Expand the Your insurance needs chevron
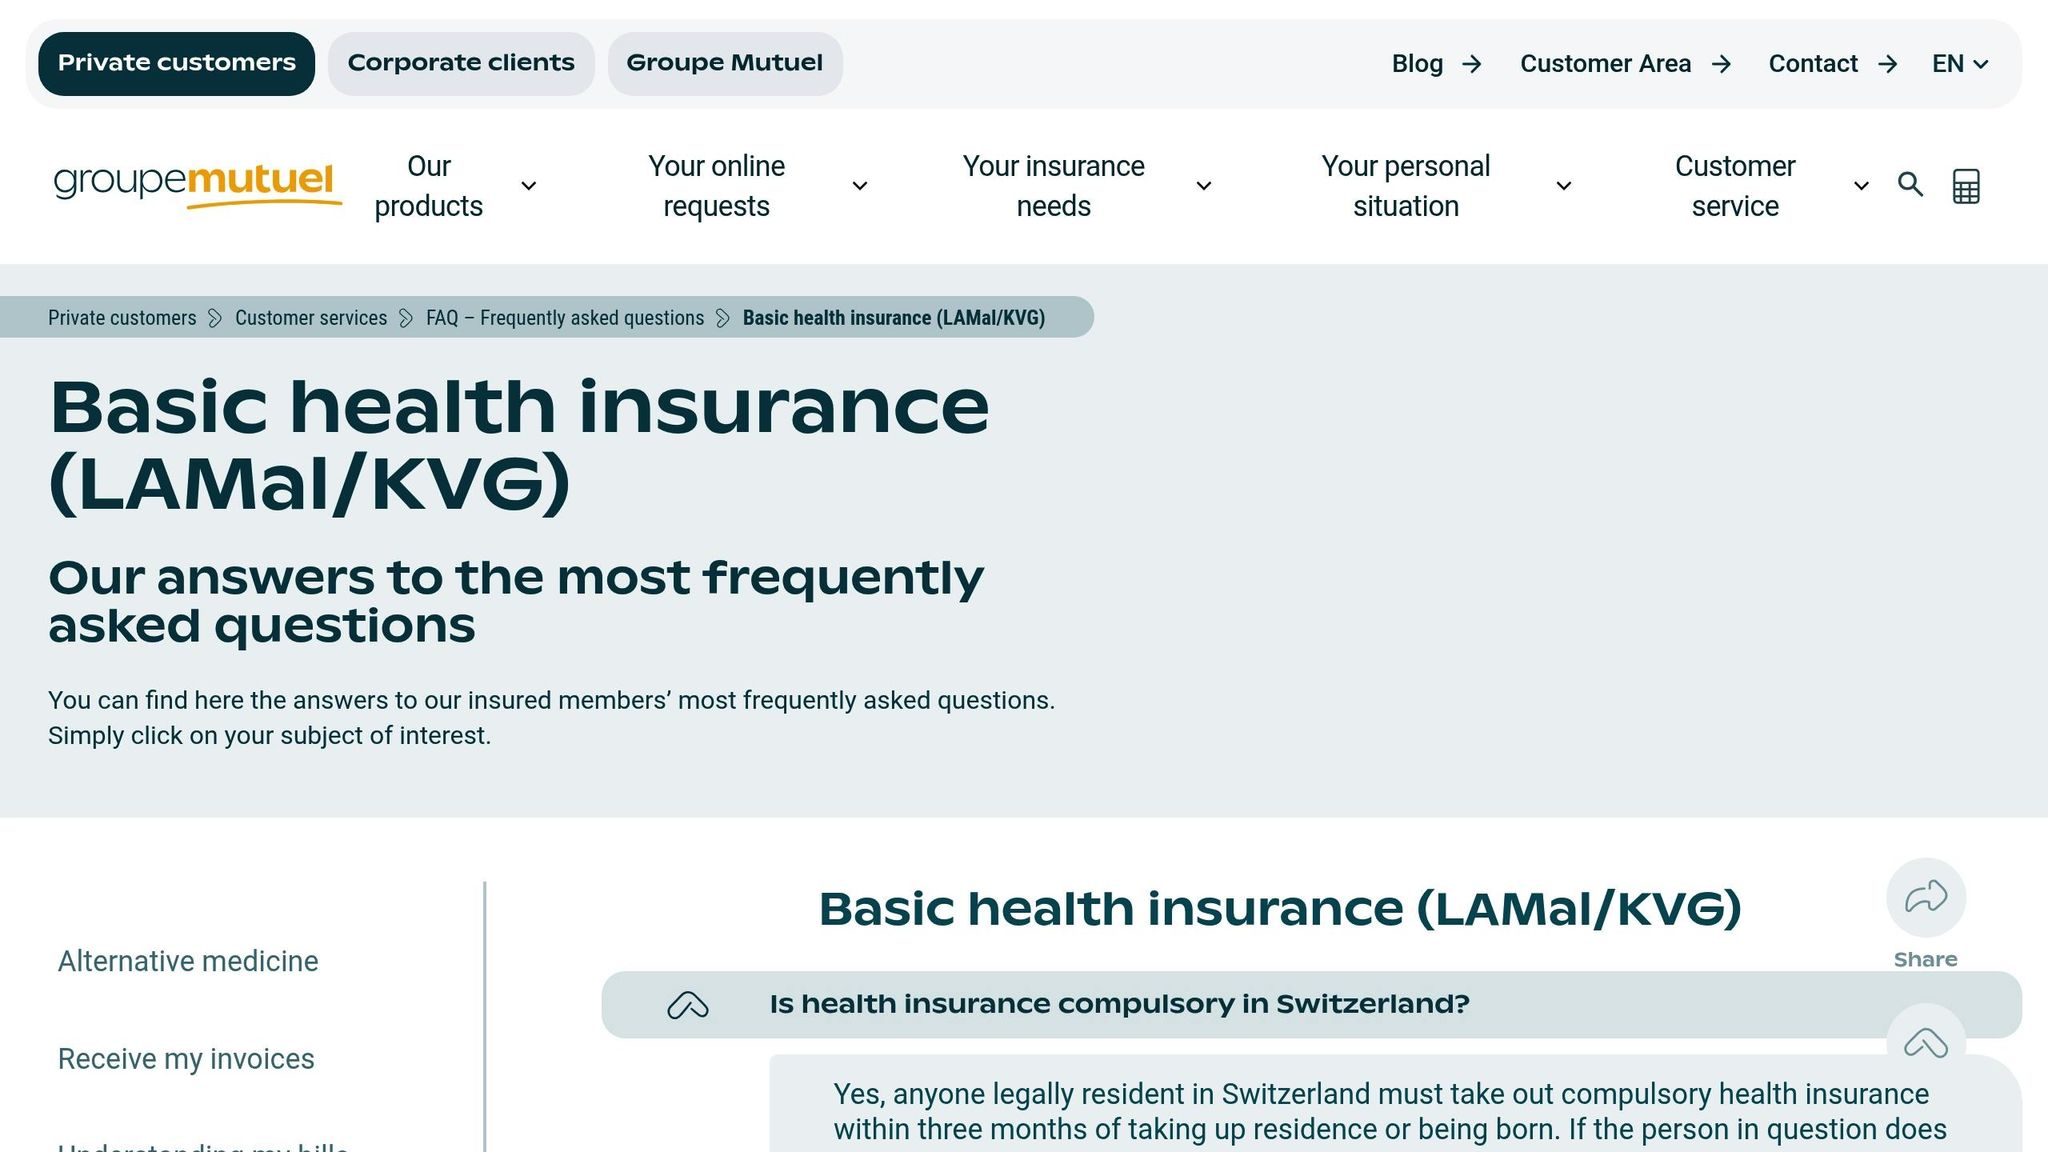2048x1152 pixels. 1204,186
